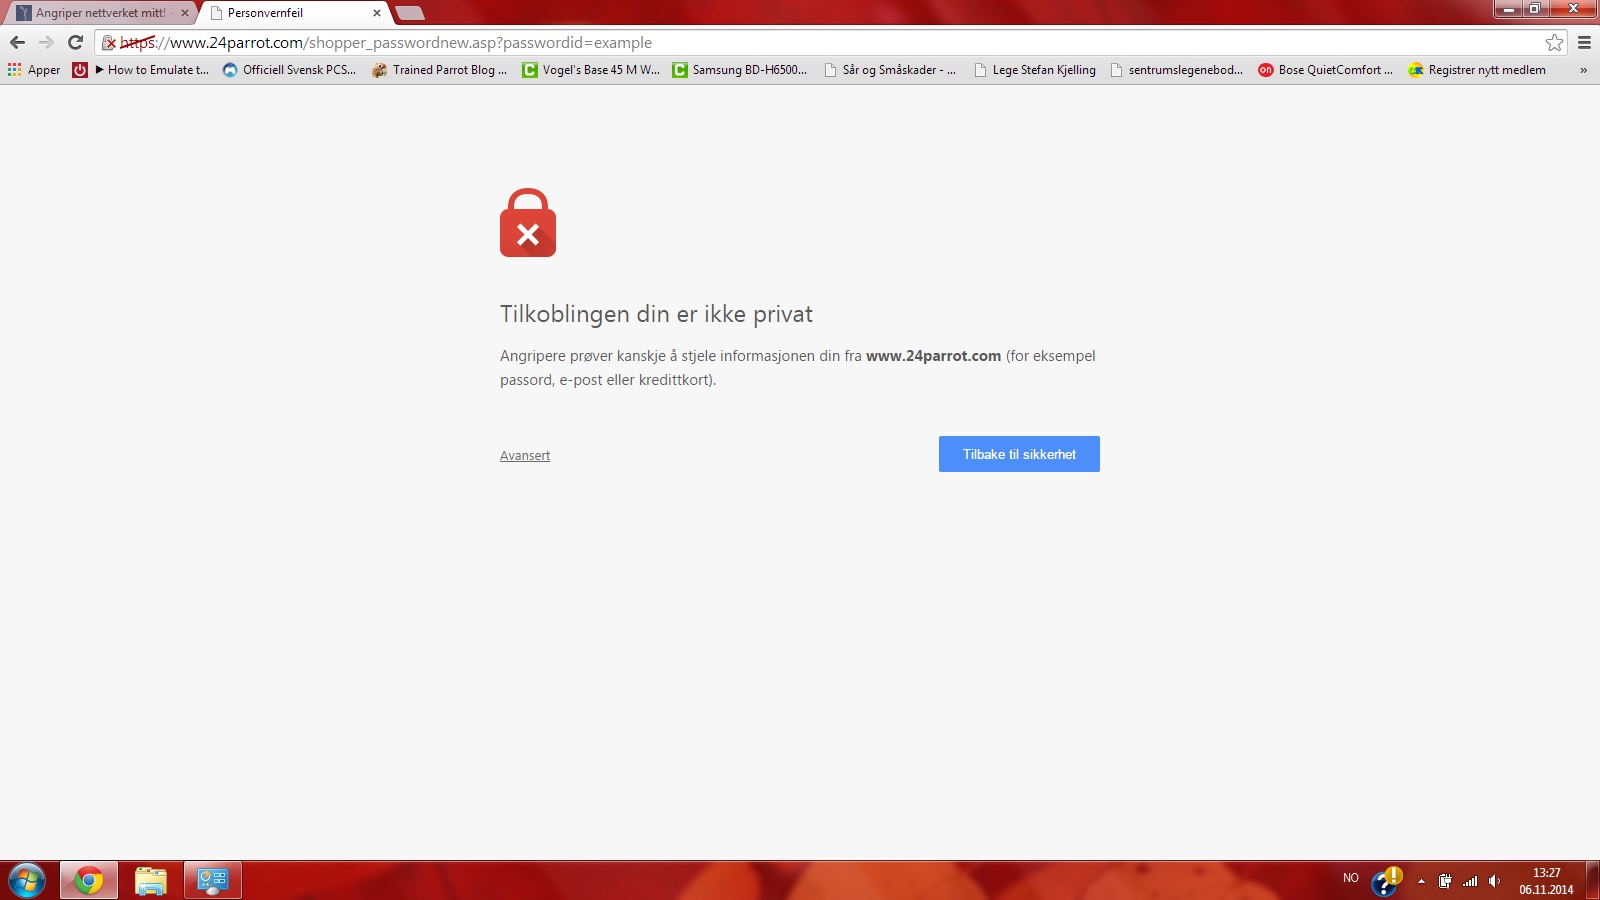Viewport: 1600px width, 900px height.
Task: Click the broken HTTPS lock icon
Action: (109, 43)
